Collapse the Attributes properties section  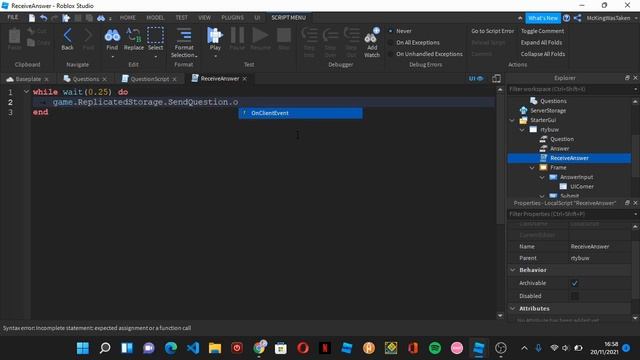(x=513, y=309)
